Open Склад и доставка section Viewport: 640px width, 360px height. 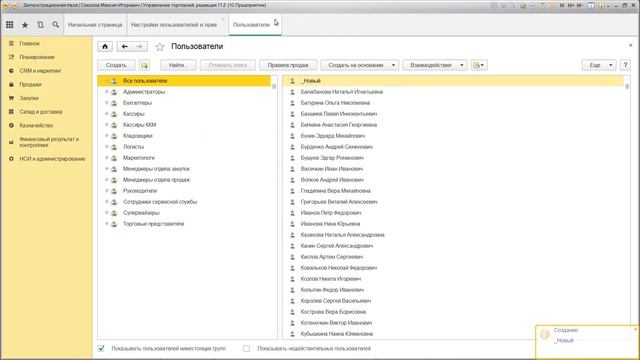(41, 111)
